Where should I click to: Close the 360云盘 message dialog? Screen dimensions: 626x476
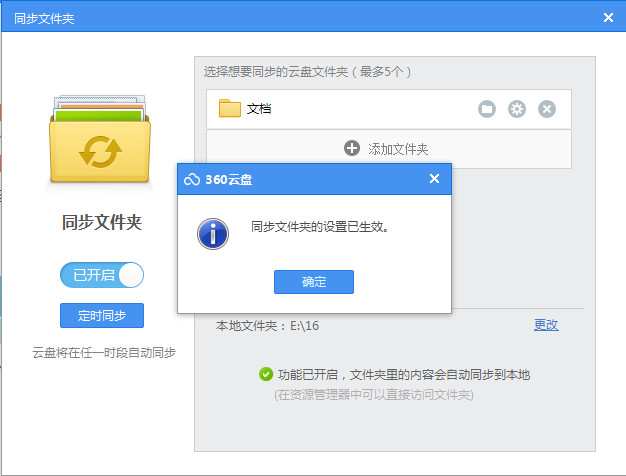(x=434, y=178)
